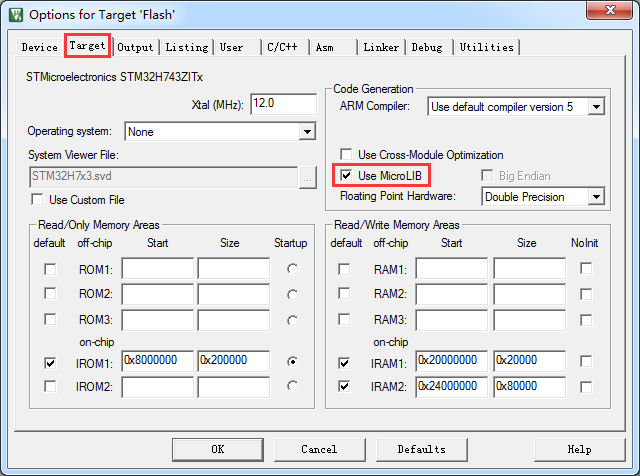Image resolution: width=640 pixels, height=476 pixels.
Task: Click the IRAM1 Size field 0x20000
Action: [530, 360]
